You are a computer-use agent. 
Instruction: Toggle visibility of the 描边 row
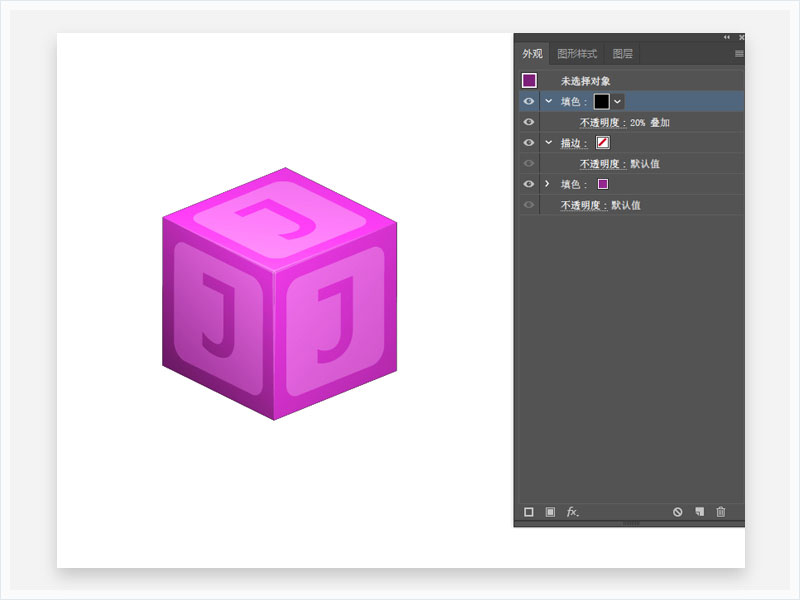click(529, 142)
